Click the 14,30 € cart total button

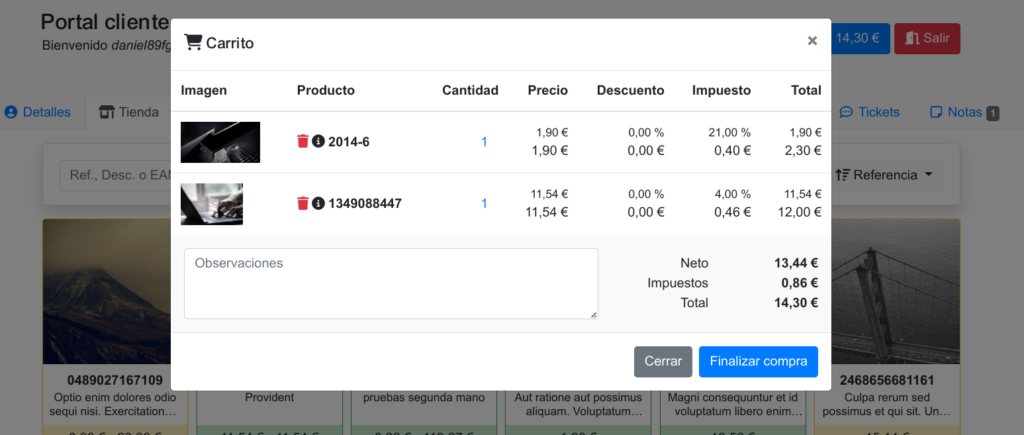coord(859,39)
